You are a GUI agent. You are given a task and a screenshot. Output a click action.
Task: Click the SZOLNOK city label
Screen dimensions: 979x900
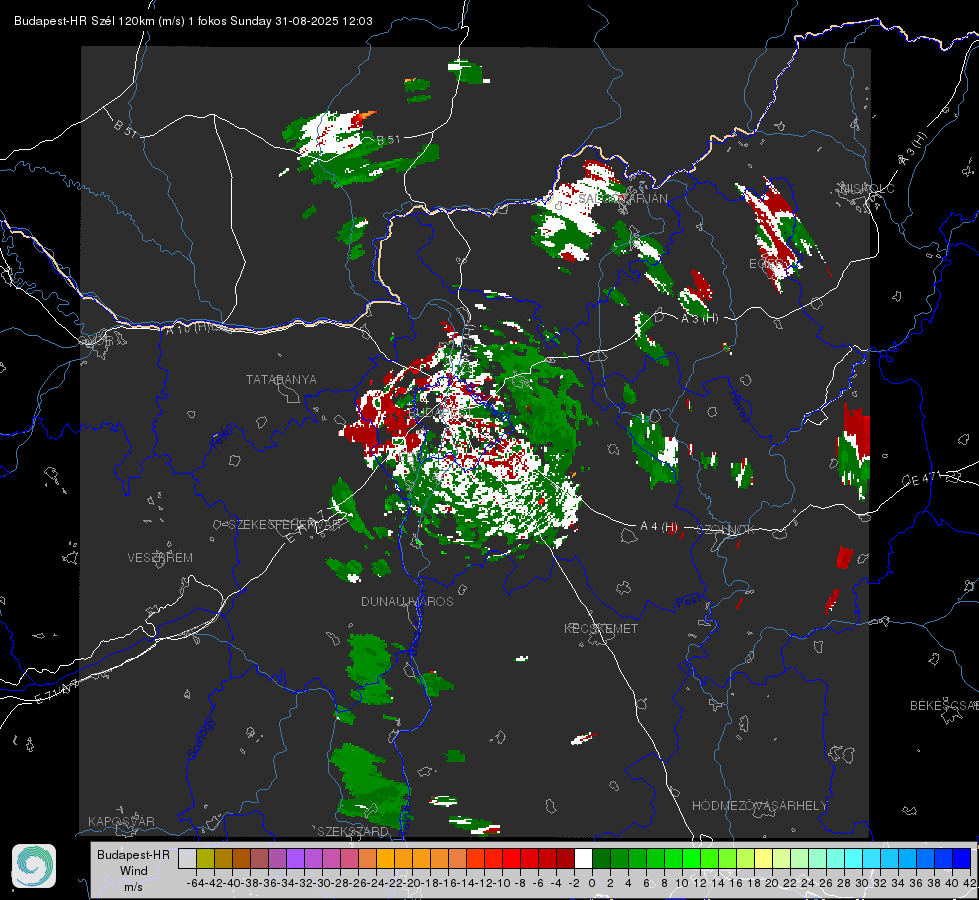tap(728, 530)
